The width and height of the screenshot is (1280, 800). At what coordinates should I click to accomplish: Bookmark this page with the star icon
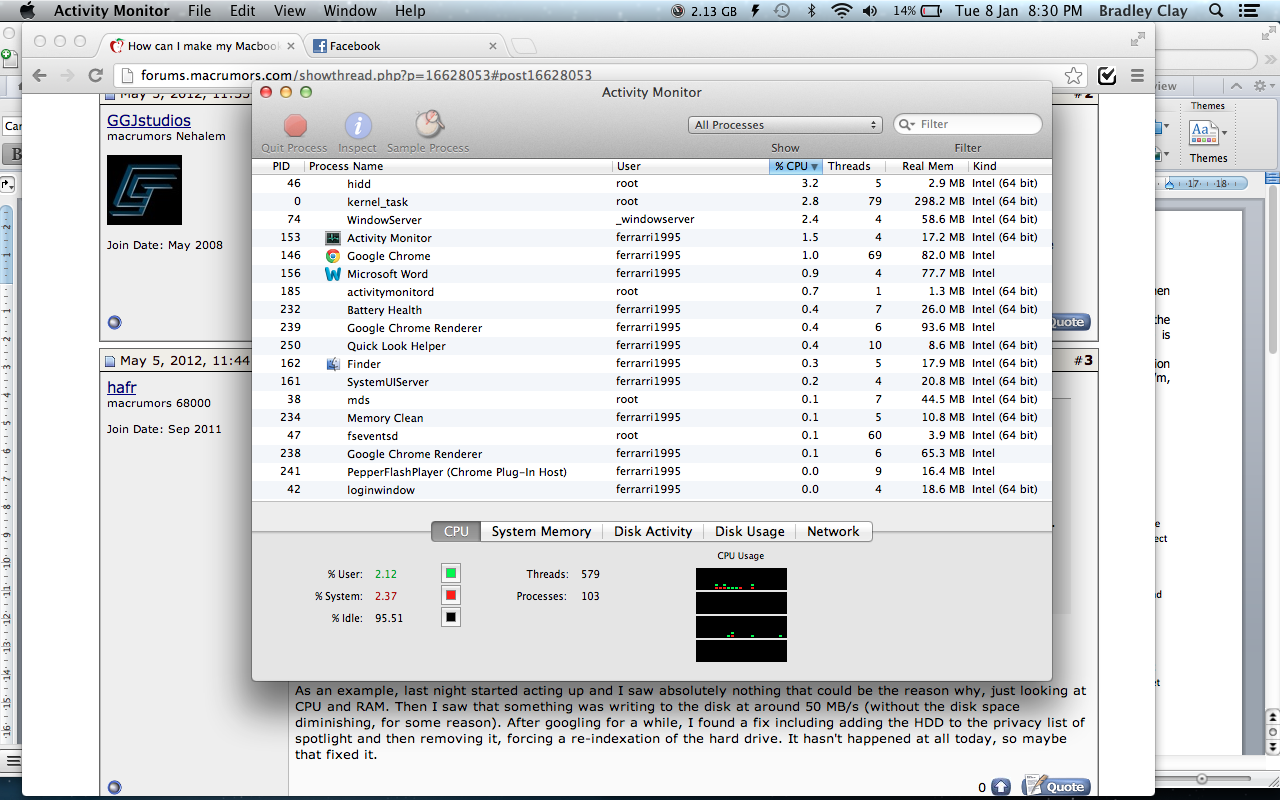[1073, 75]
